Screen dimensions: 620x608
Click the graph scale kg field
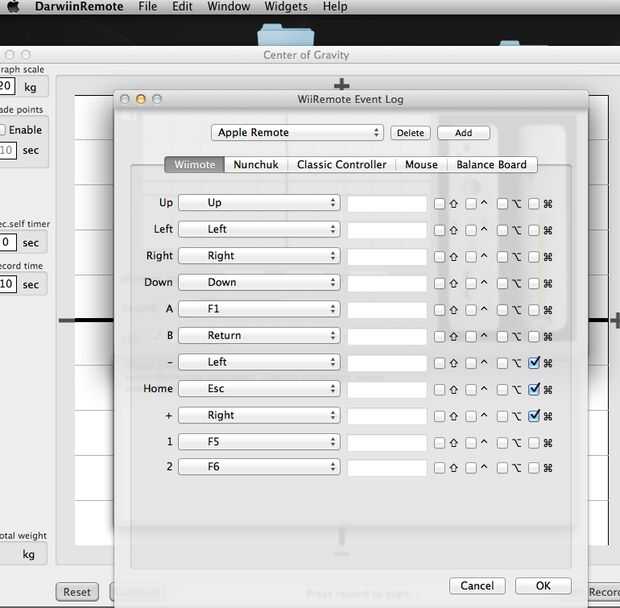coord(7,86)
